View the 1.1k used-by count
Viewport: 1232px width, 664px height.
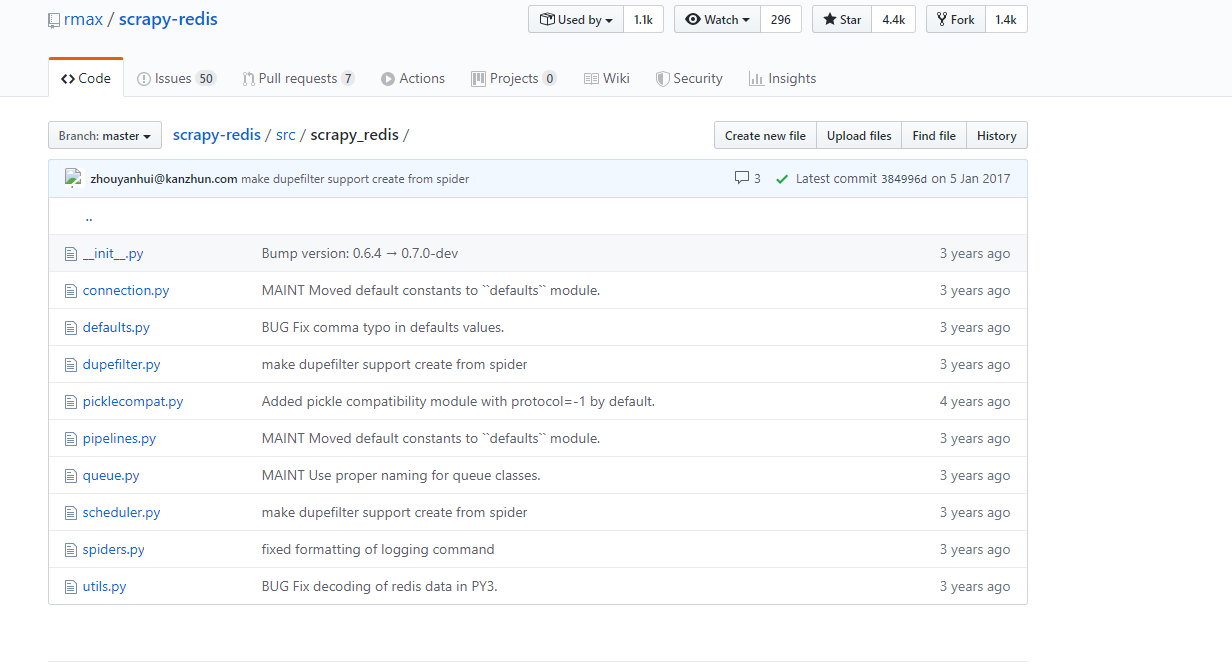(643, 19)
